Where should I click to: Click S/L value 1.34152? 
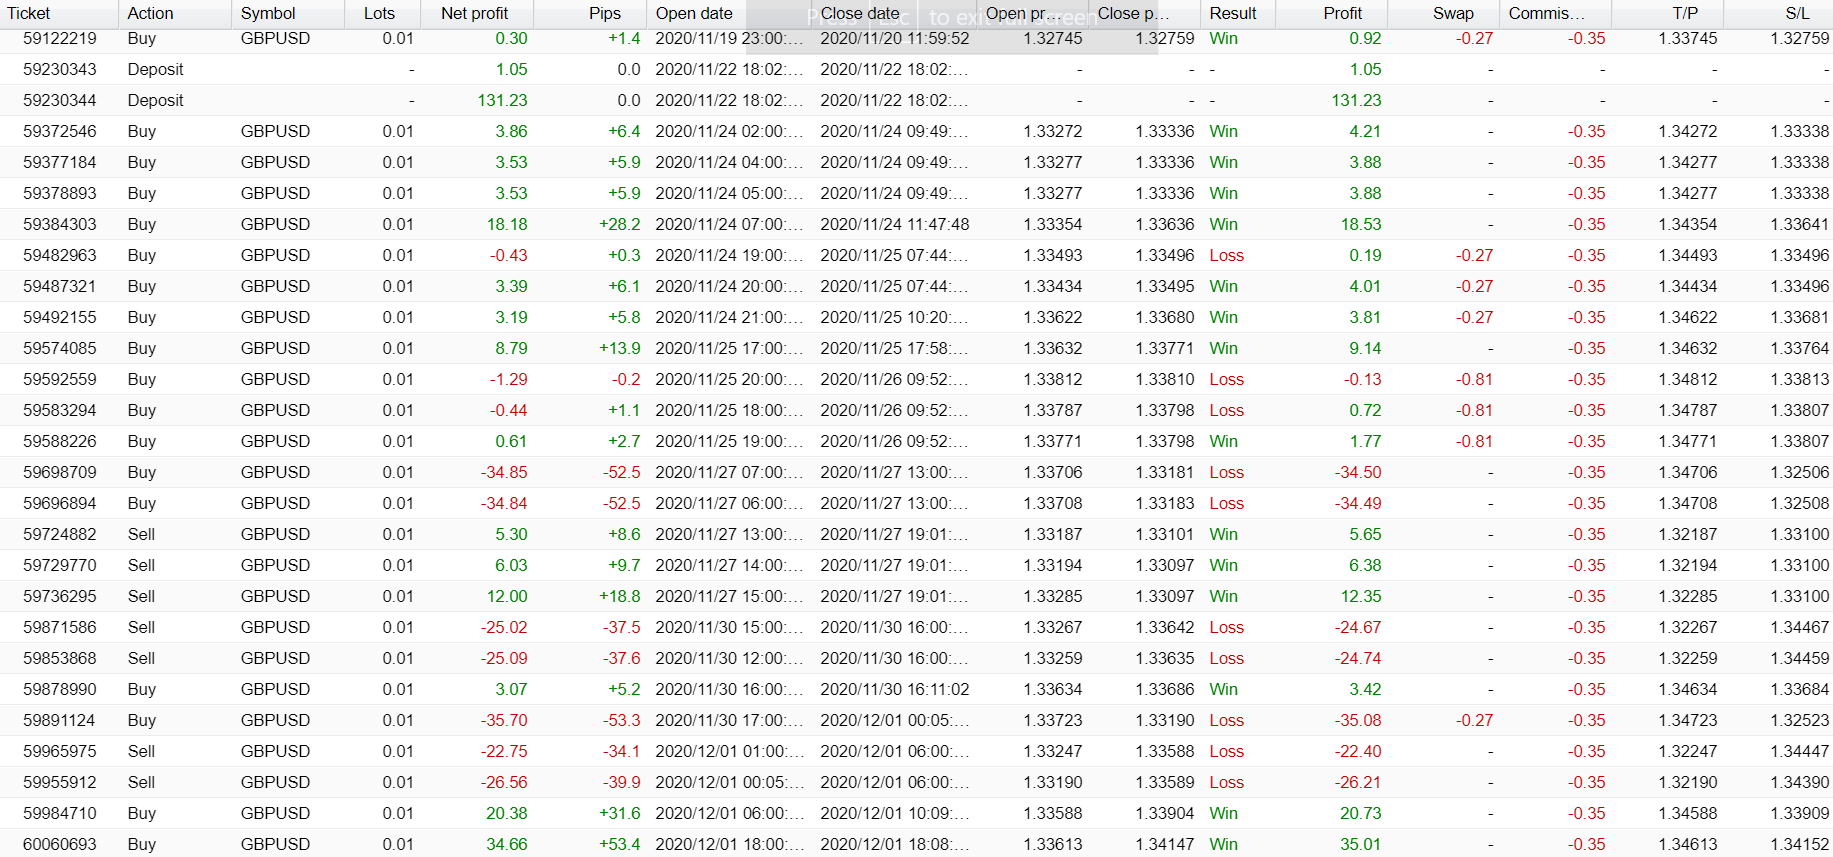1800,844
